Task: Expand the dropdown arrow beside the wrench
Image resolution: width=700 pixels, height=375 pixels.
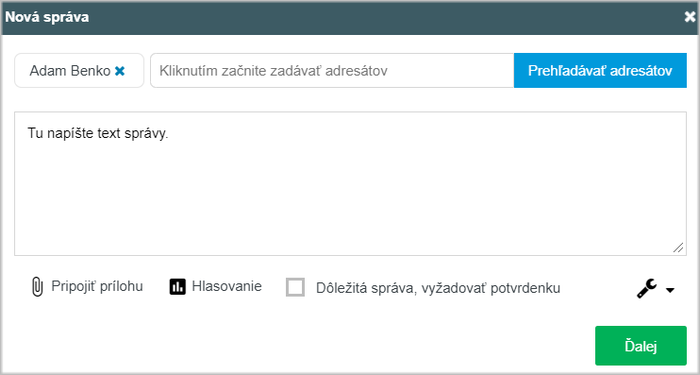Action: click(670, 290)
